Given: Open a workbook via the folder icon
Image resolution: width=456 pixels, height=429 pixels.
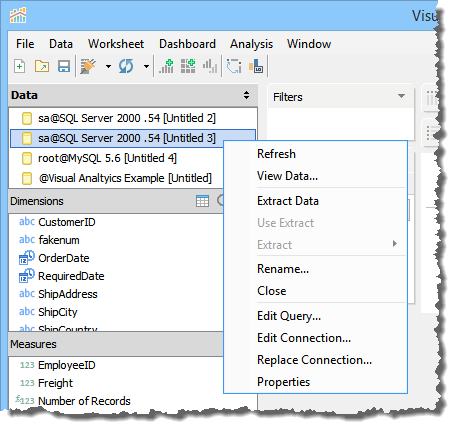Looking at the screenshot, I should 42,66.
